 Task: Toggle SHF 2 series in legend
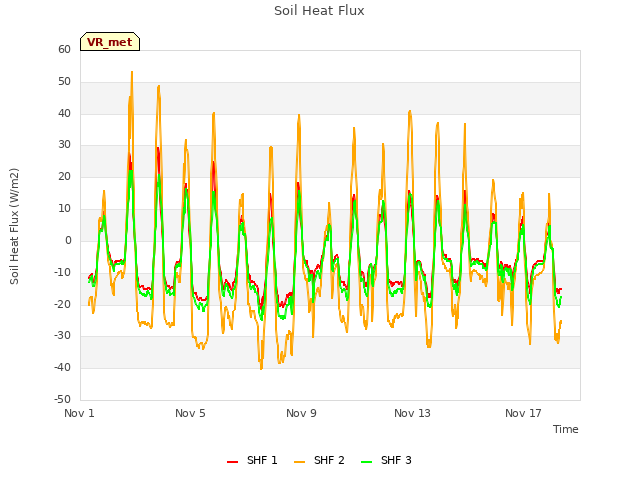click(319, 460)
